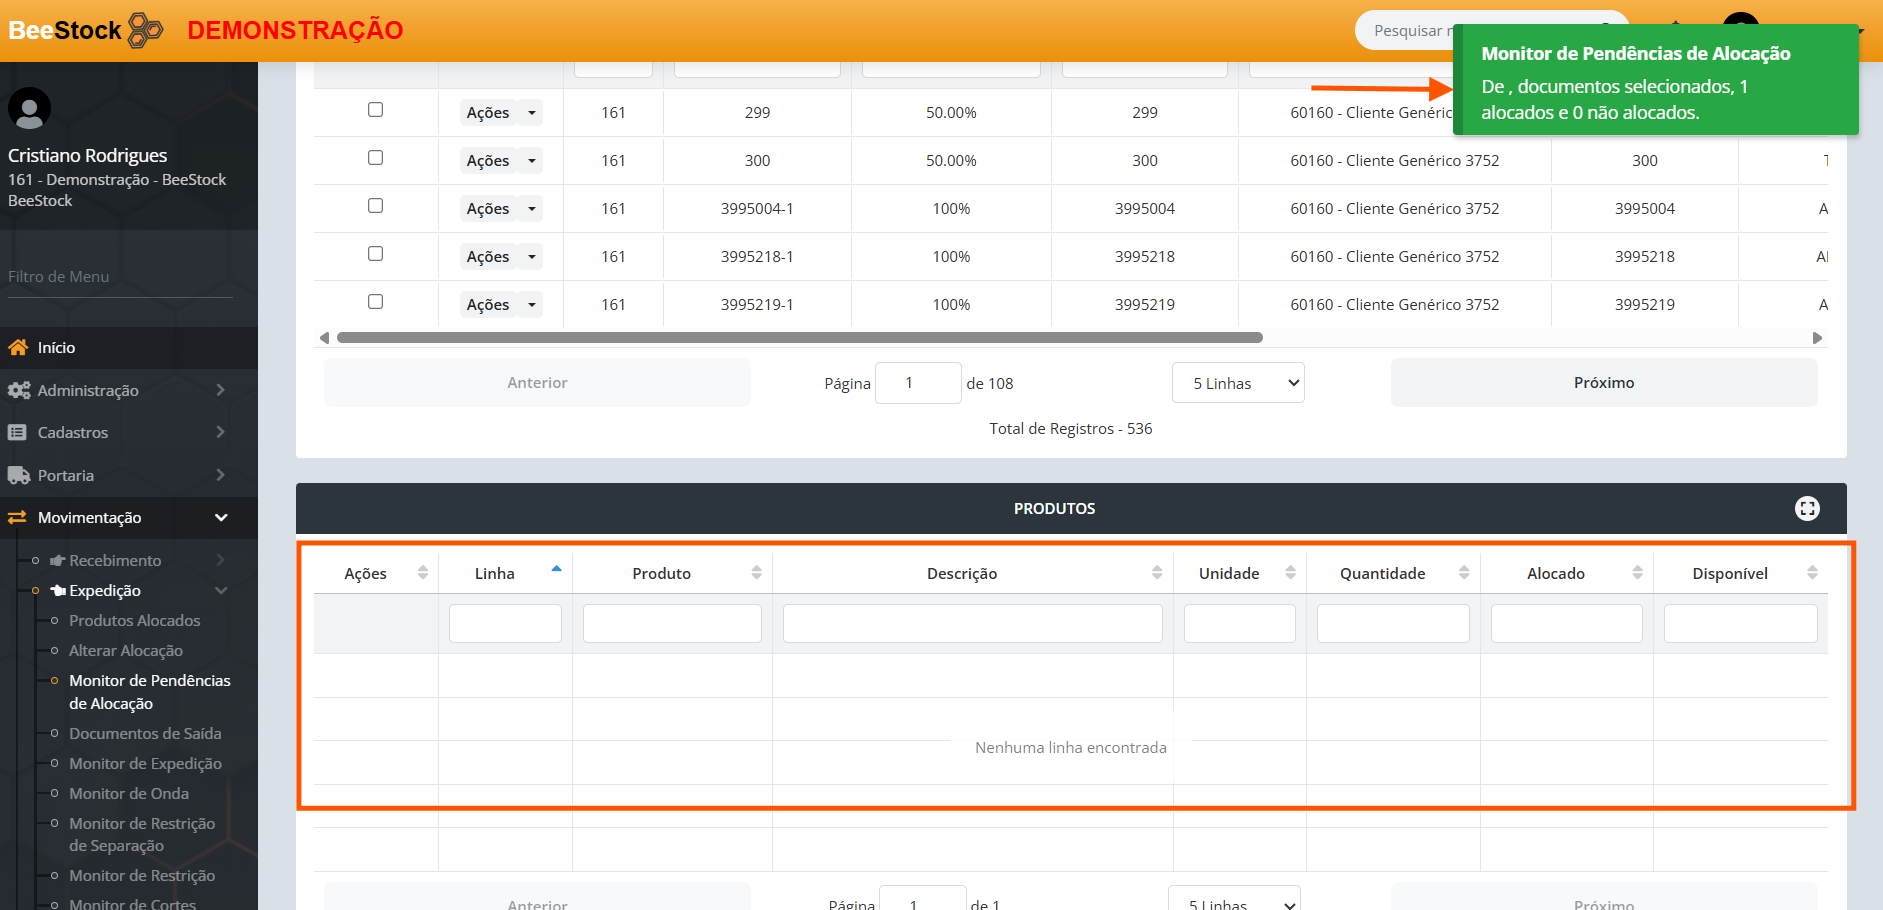The image size is (1883, 910).
Task: Open Produtos Alocados link in sidebar
Action: tap(134, 620)
